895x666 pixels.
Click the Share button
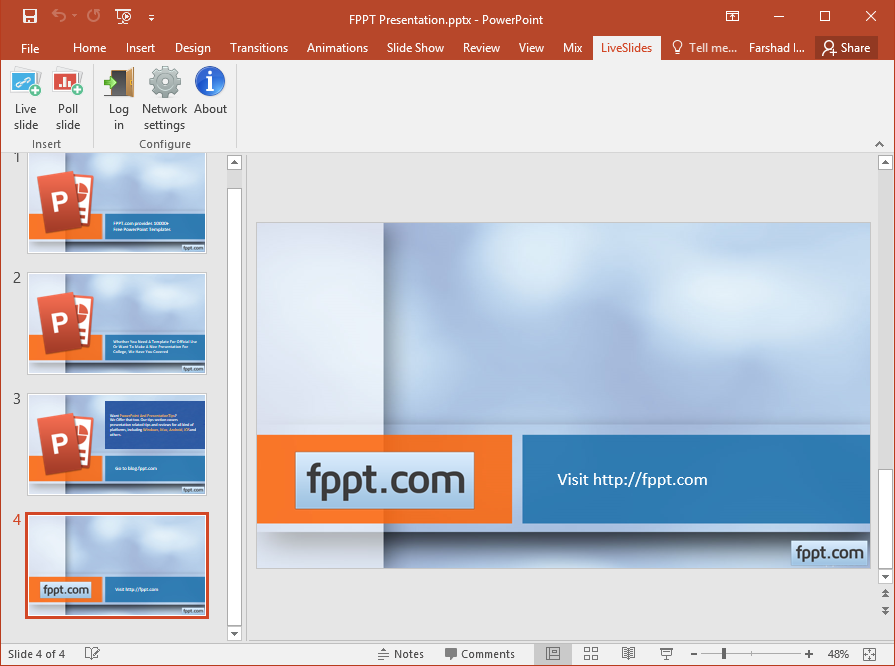point(846,48)
